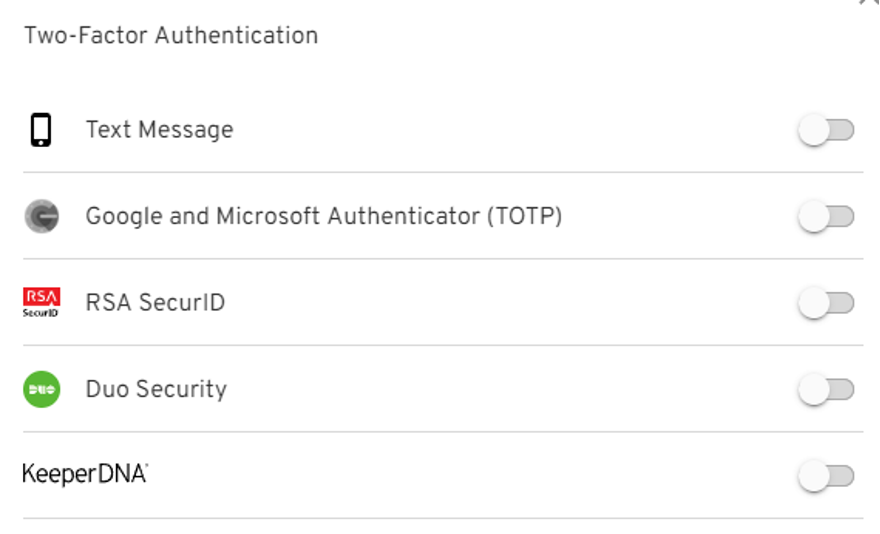
Task: Click the divider line below RSA SecurID
Action: [442, 346]
